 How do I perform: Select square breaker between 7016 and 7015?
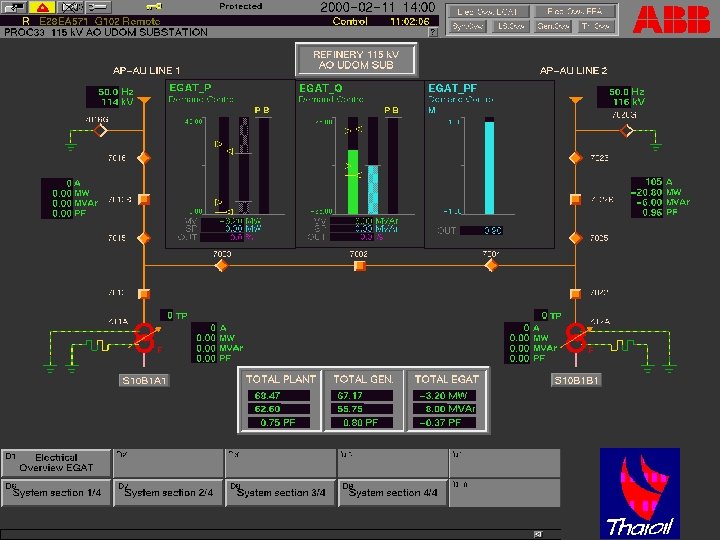click(144, 199)
